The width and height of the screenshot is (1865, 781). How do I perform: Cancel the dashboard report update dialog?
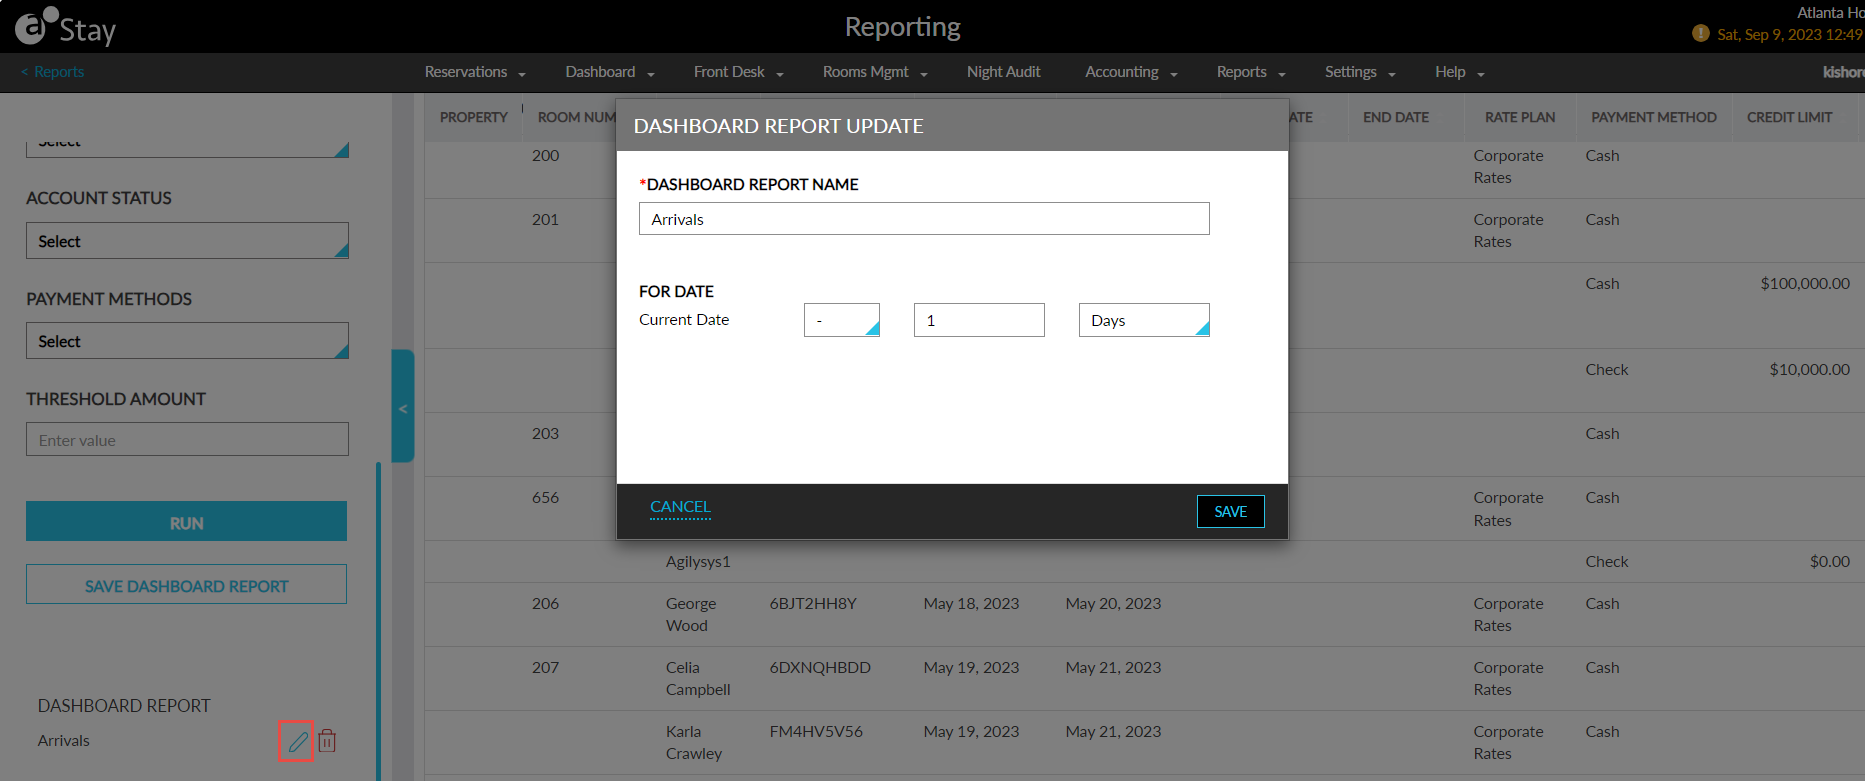[x=680, y=507]
